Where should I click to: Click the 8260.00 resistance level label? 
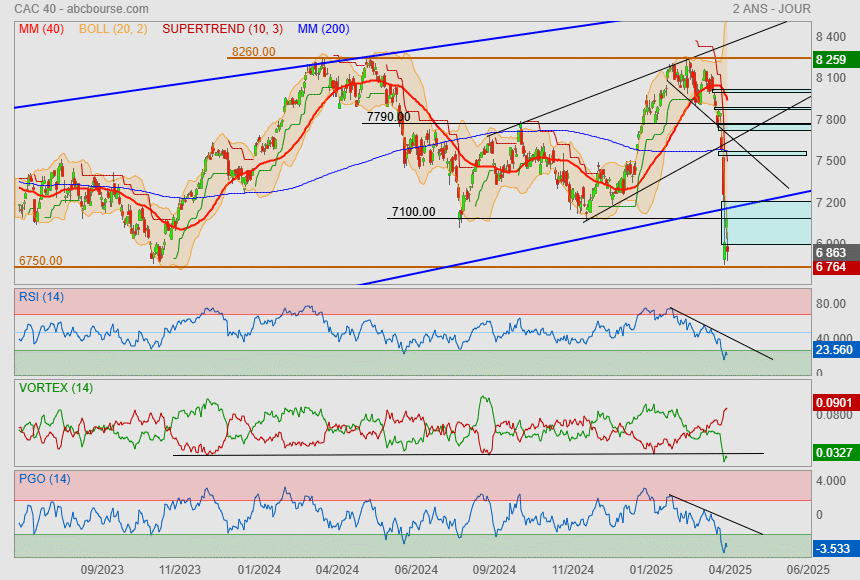click(253, 52)
